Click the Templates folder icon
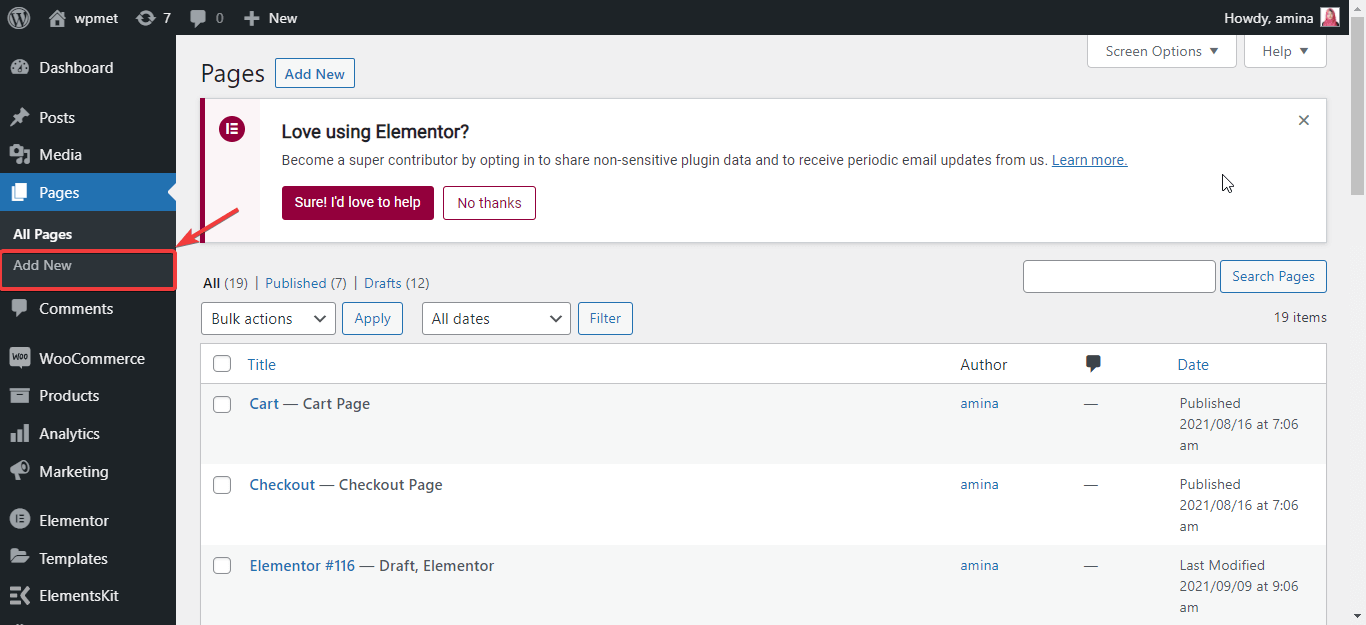 point(19,558)
